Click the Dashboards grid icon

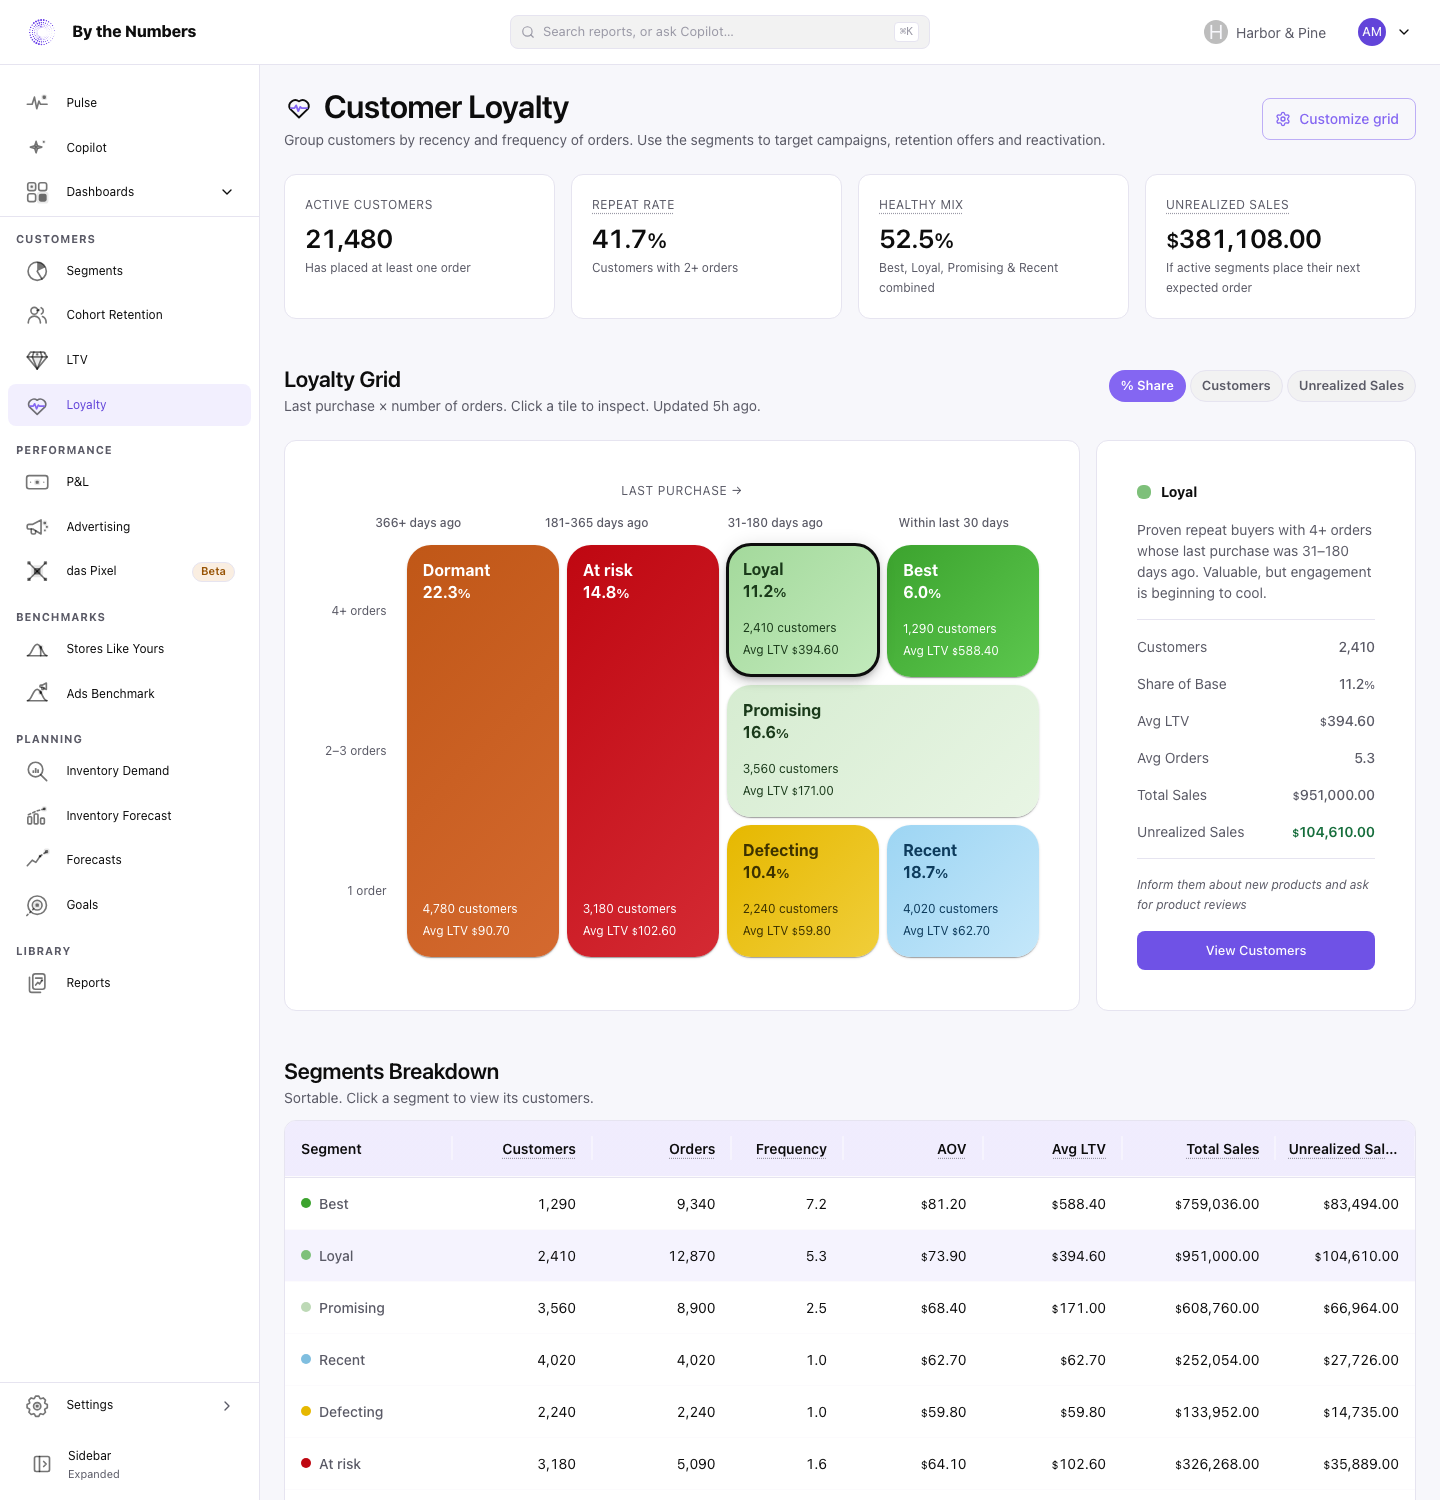[37, 192]
